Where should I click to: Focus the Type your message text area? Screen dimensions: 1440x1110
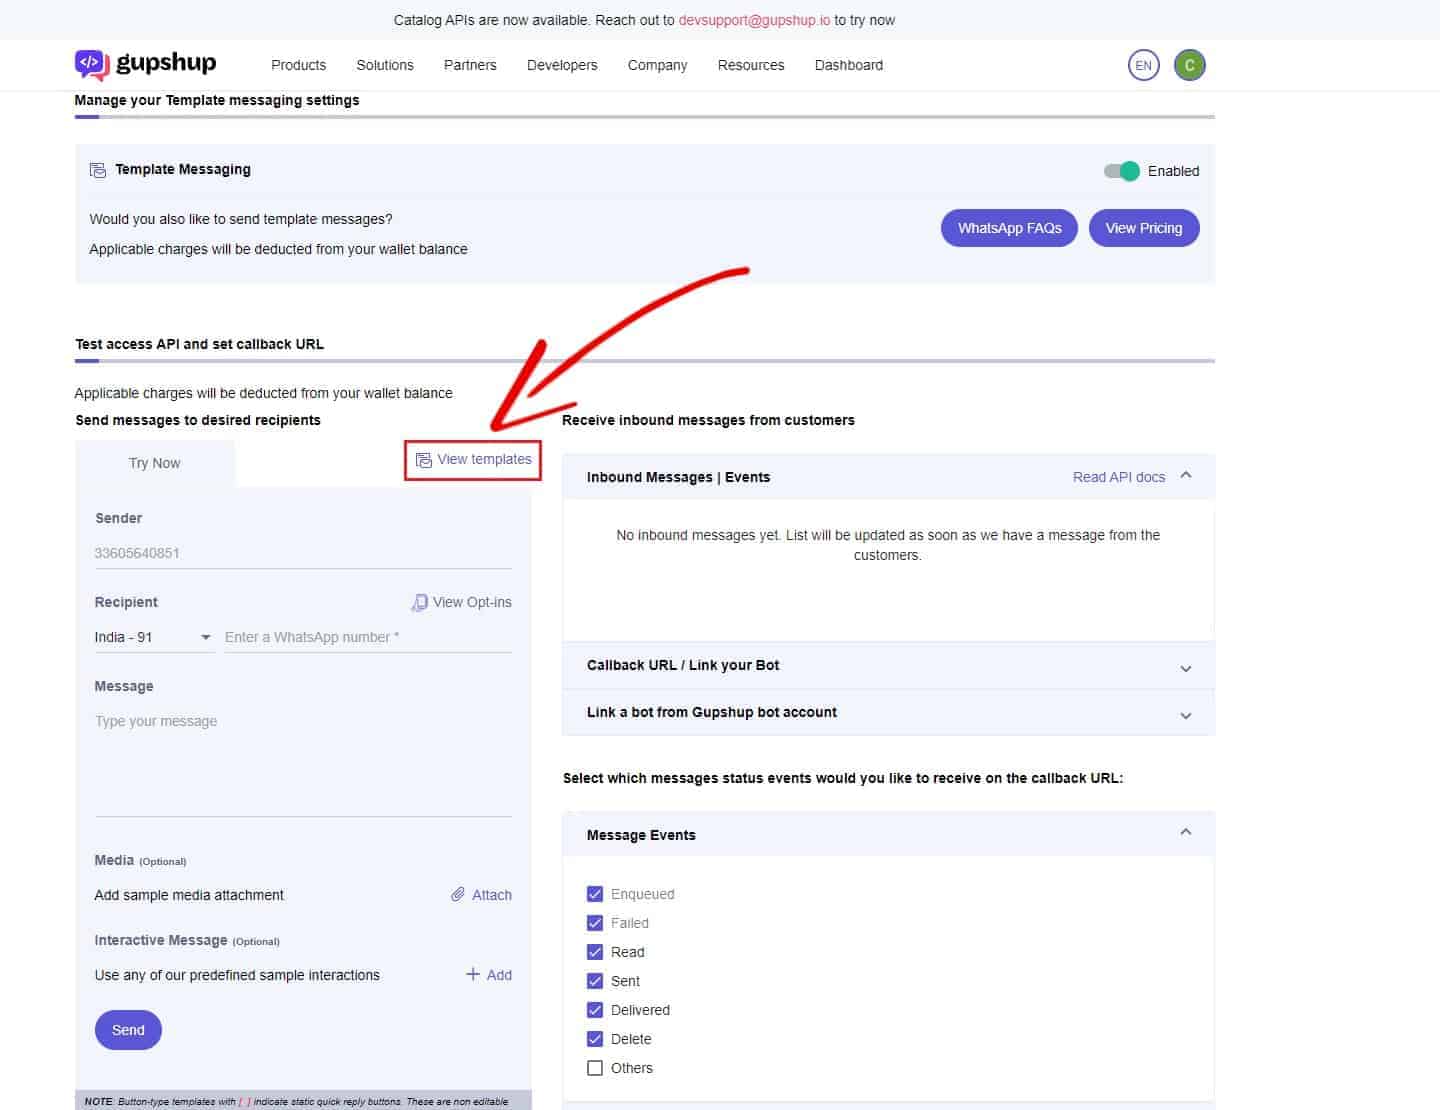point(303,762)
